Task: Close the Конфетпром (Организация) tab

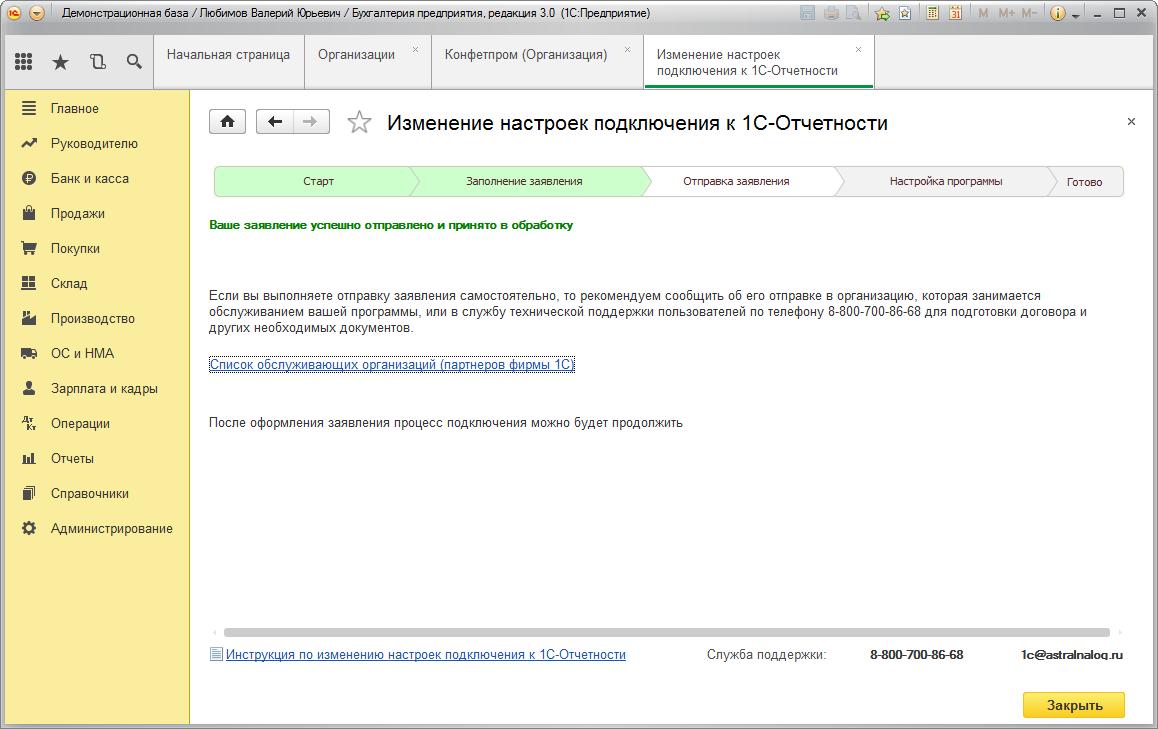Action: [x=627, y=49]
